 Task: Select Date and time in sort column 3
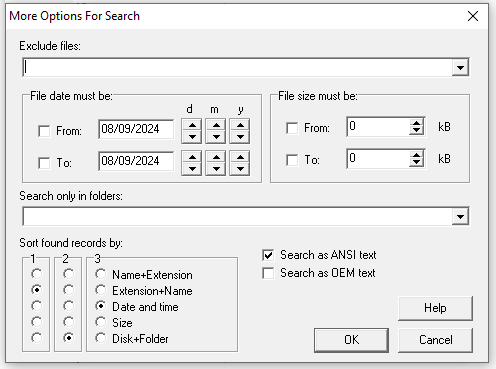(101, 306)
